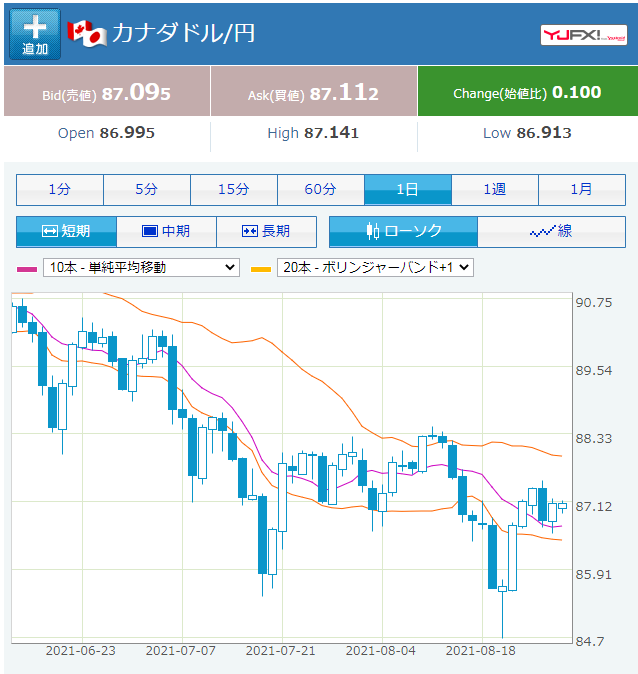The height and width of the screenshot is (674, 638).
Task: Select the 1分 timeframe tab
Action: pyautogui.click(x=60, y=190)
